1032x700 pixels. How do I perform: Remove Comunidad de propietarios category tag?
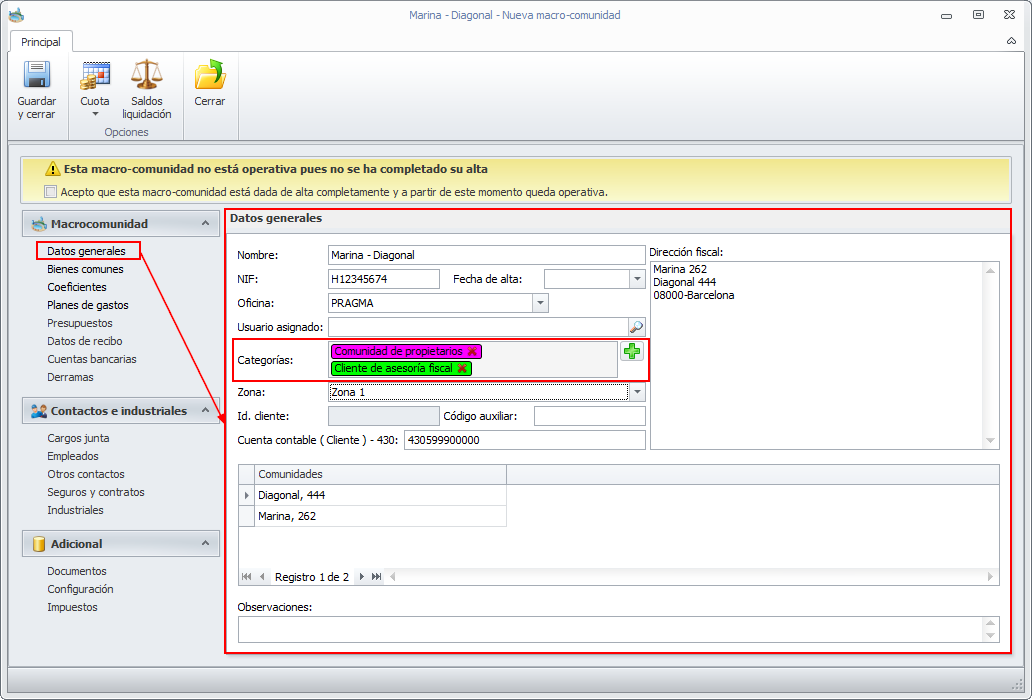[x=472, y=351]
